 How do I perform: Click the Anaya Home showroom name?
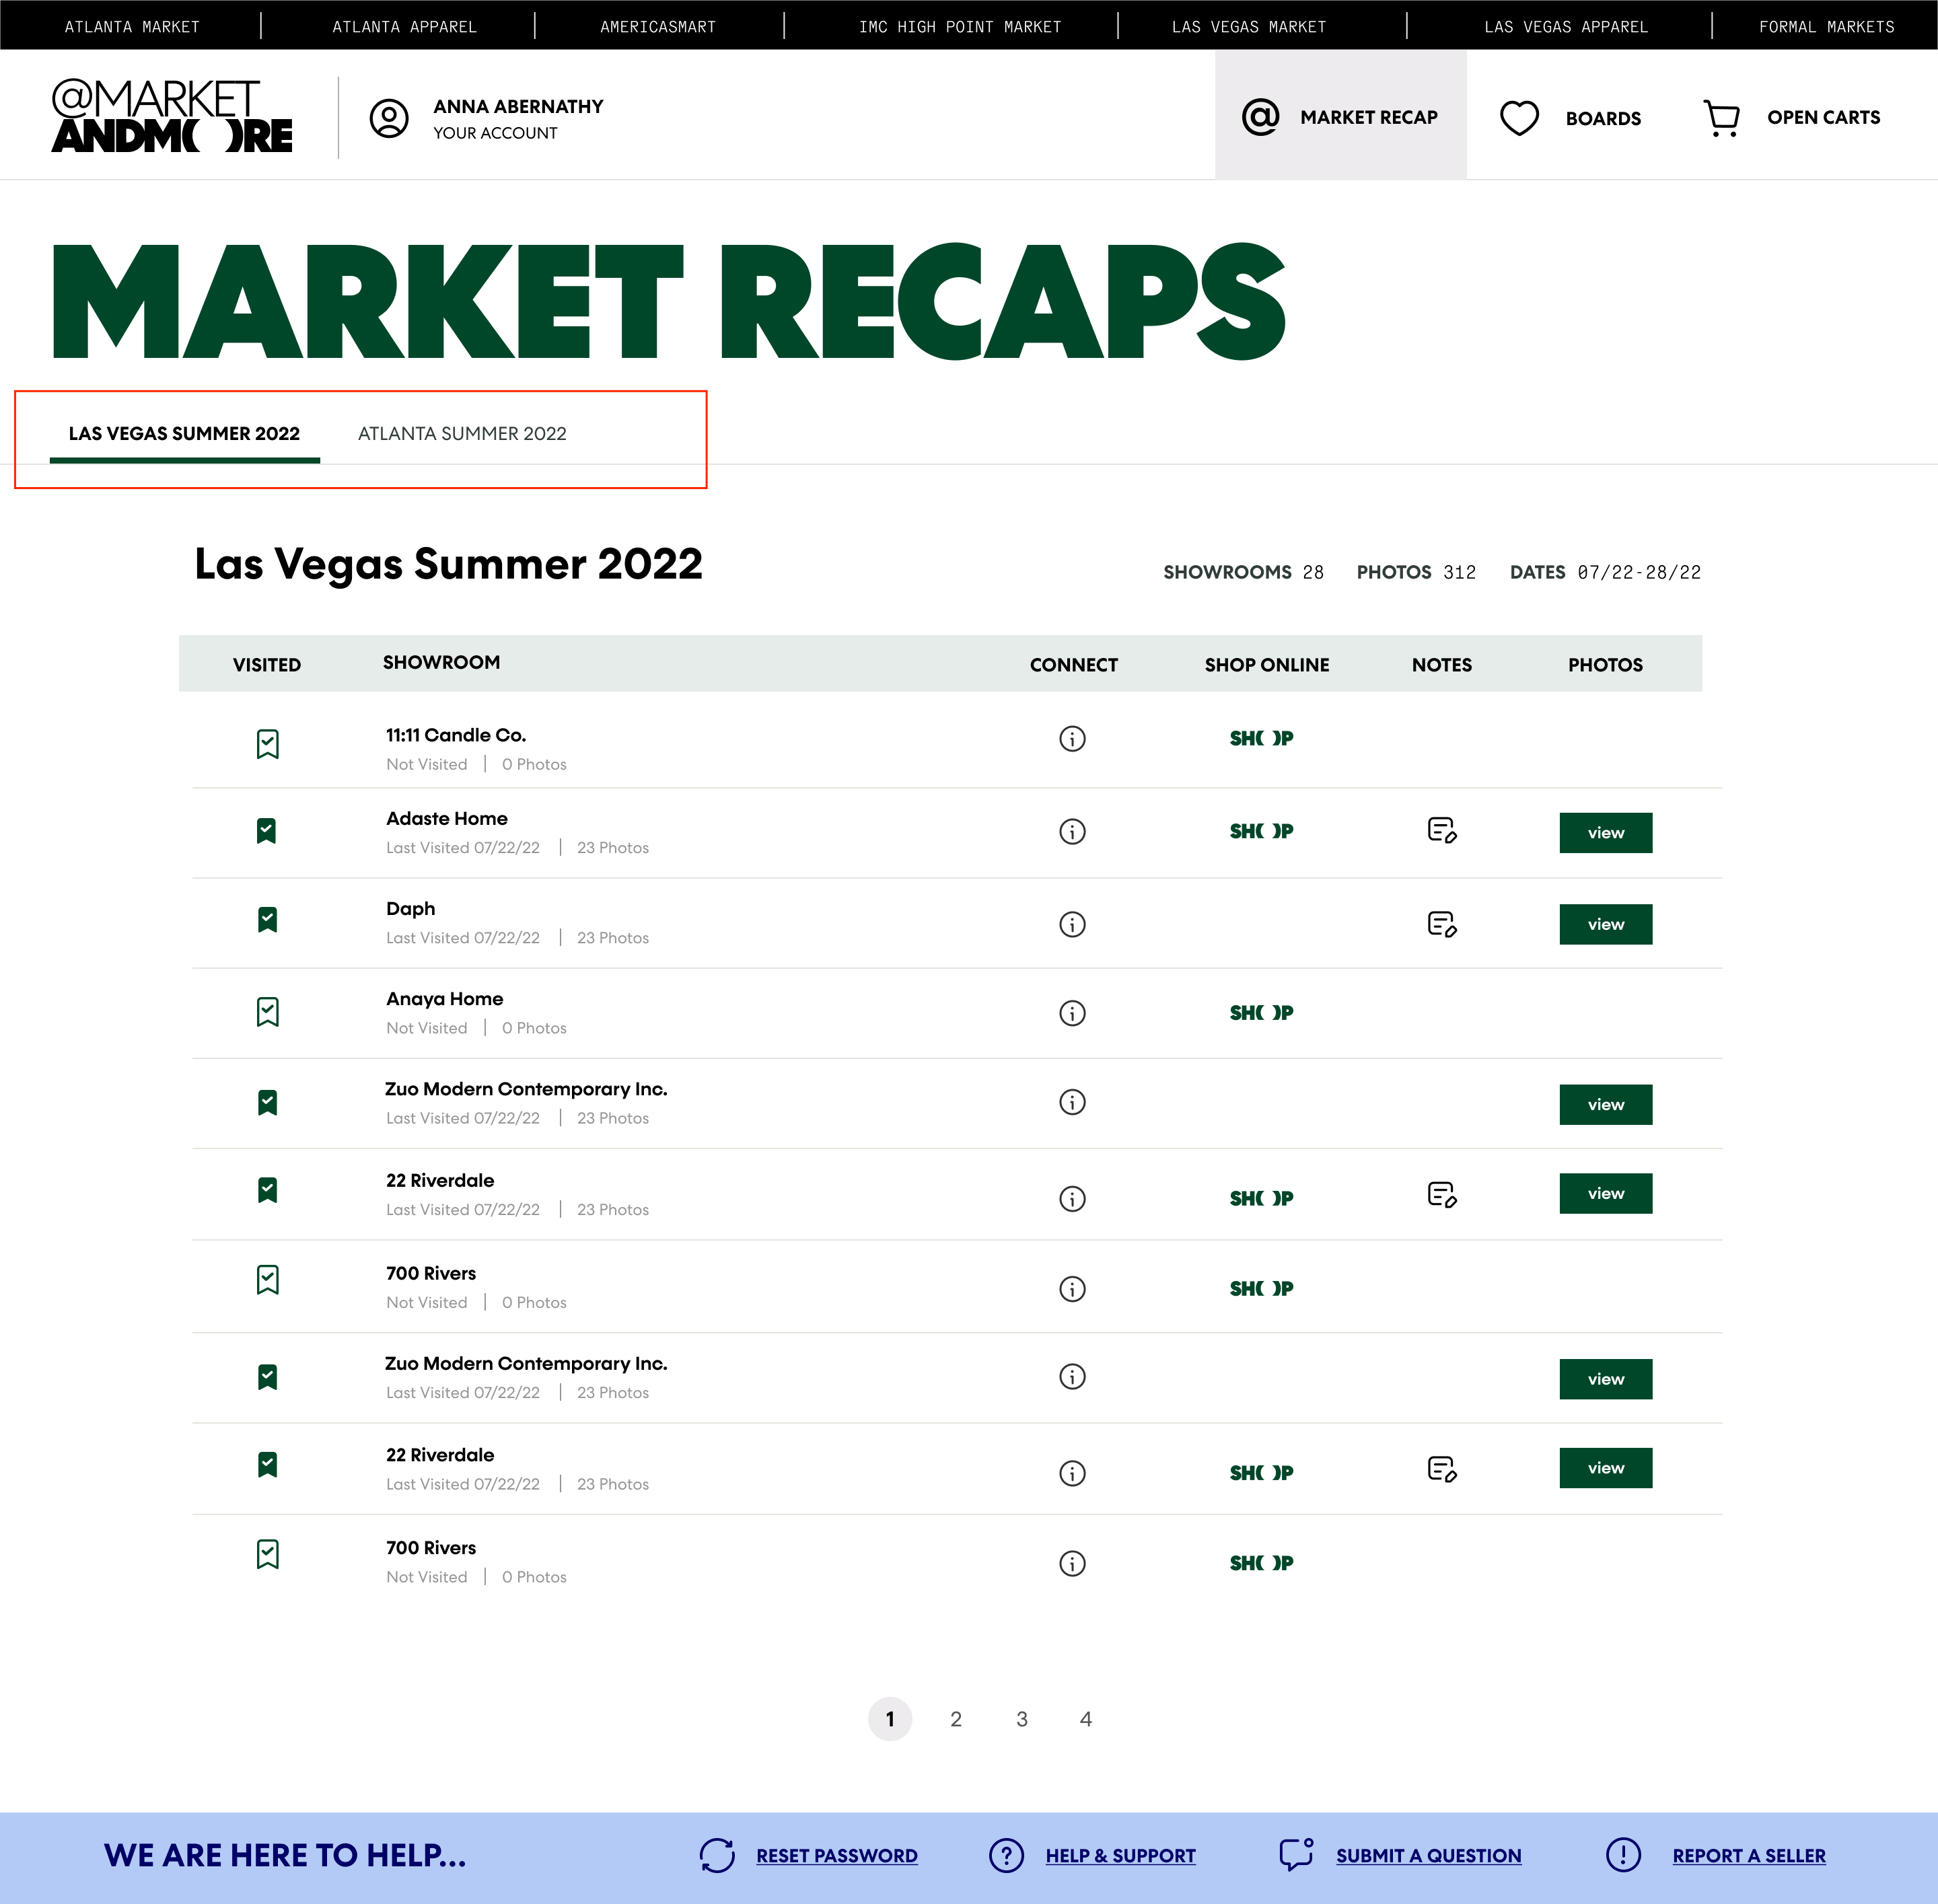tap(445, 999)
